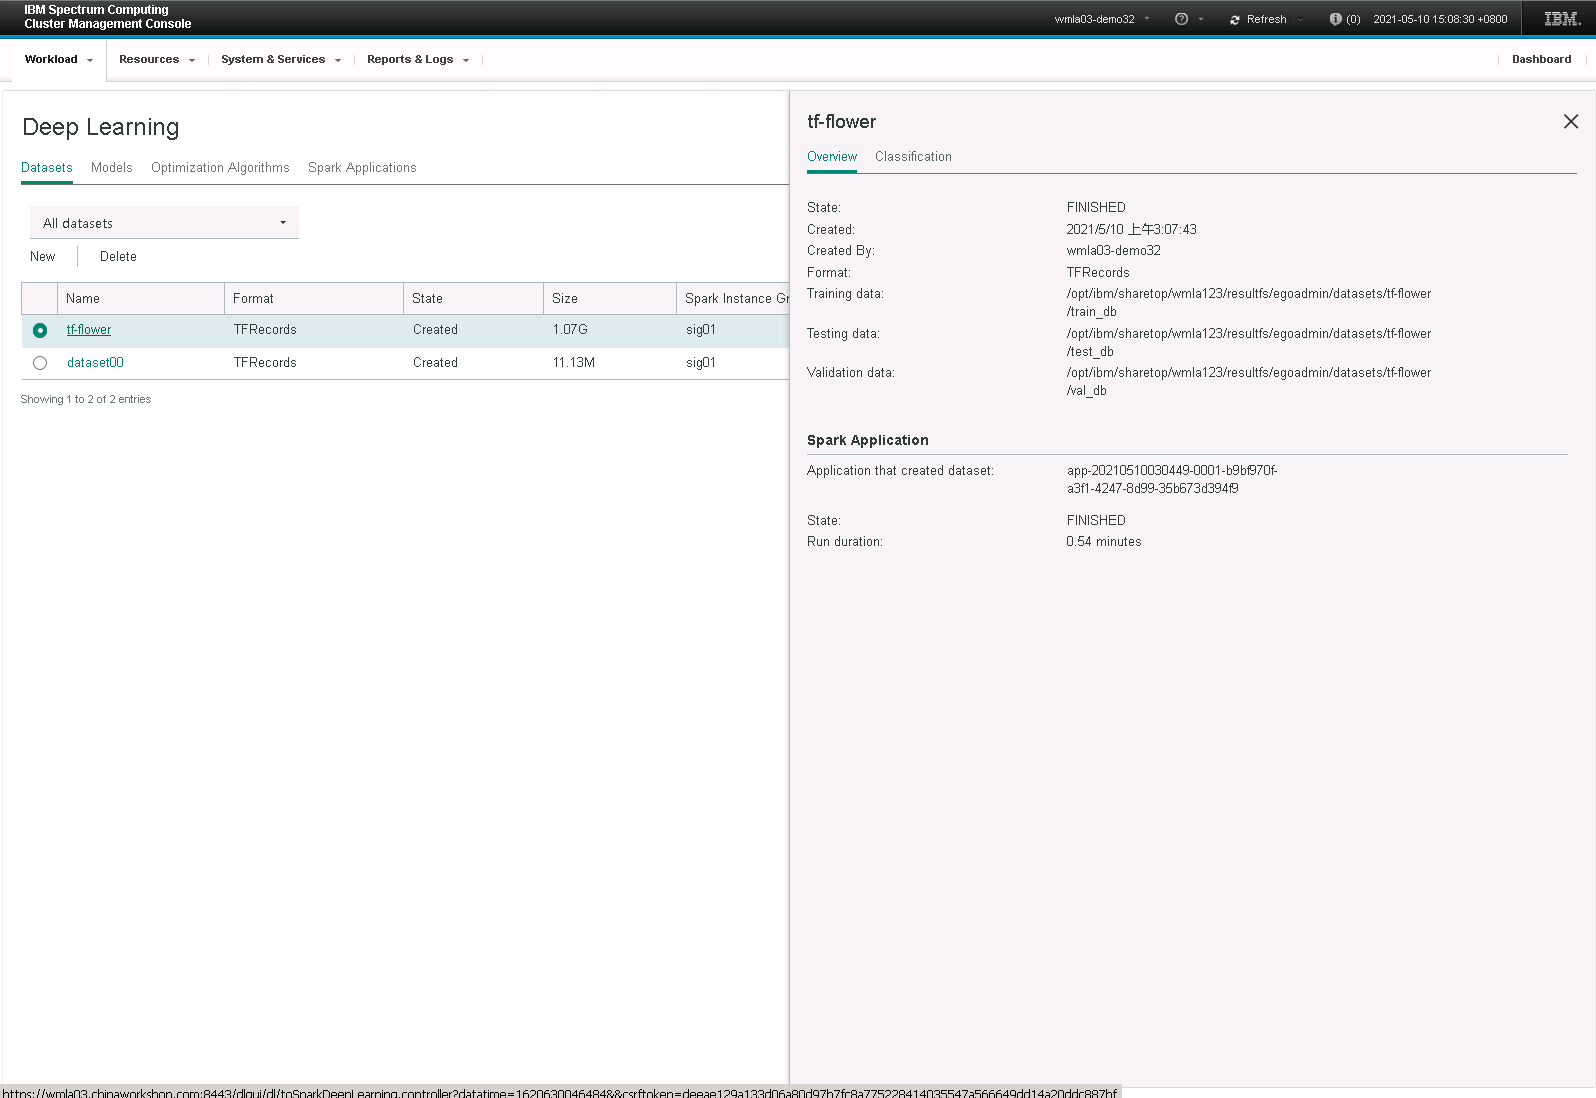Click the Delete dataset button
The image size is (1596, 1098).
(x=118, y=257)
